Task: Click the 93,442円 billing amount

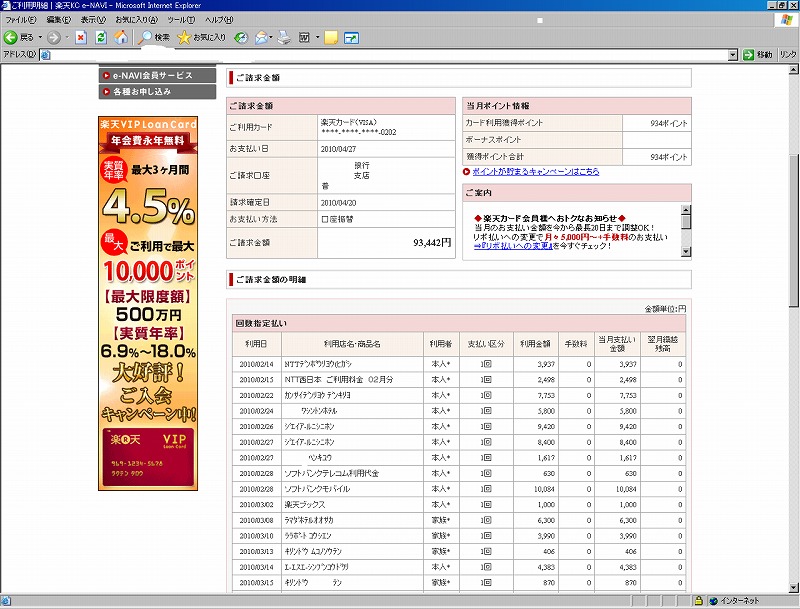Action: click(x=432, y=243)
